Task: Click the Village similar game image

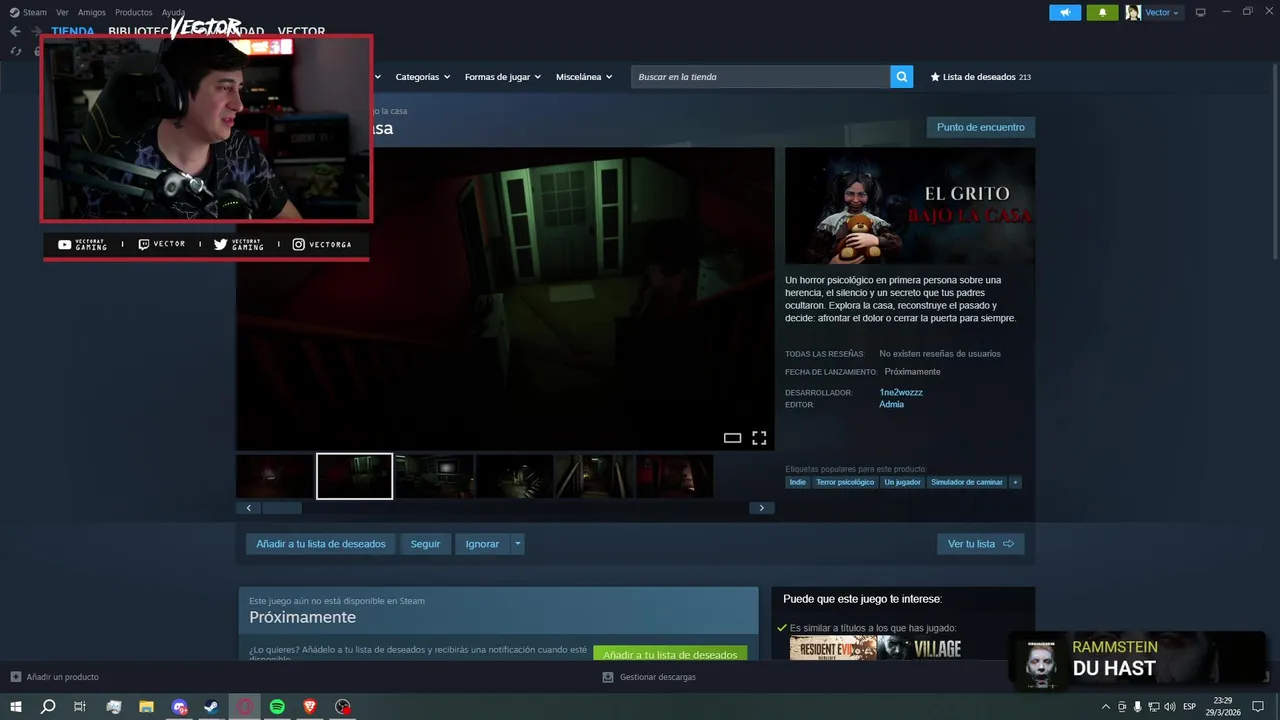Action: tap(920, 649)
